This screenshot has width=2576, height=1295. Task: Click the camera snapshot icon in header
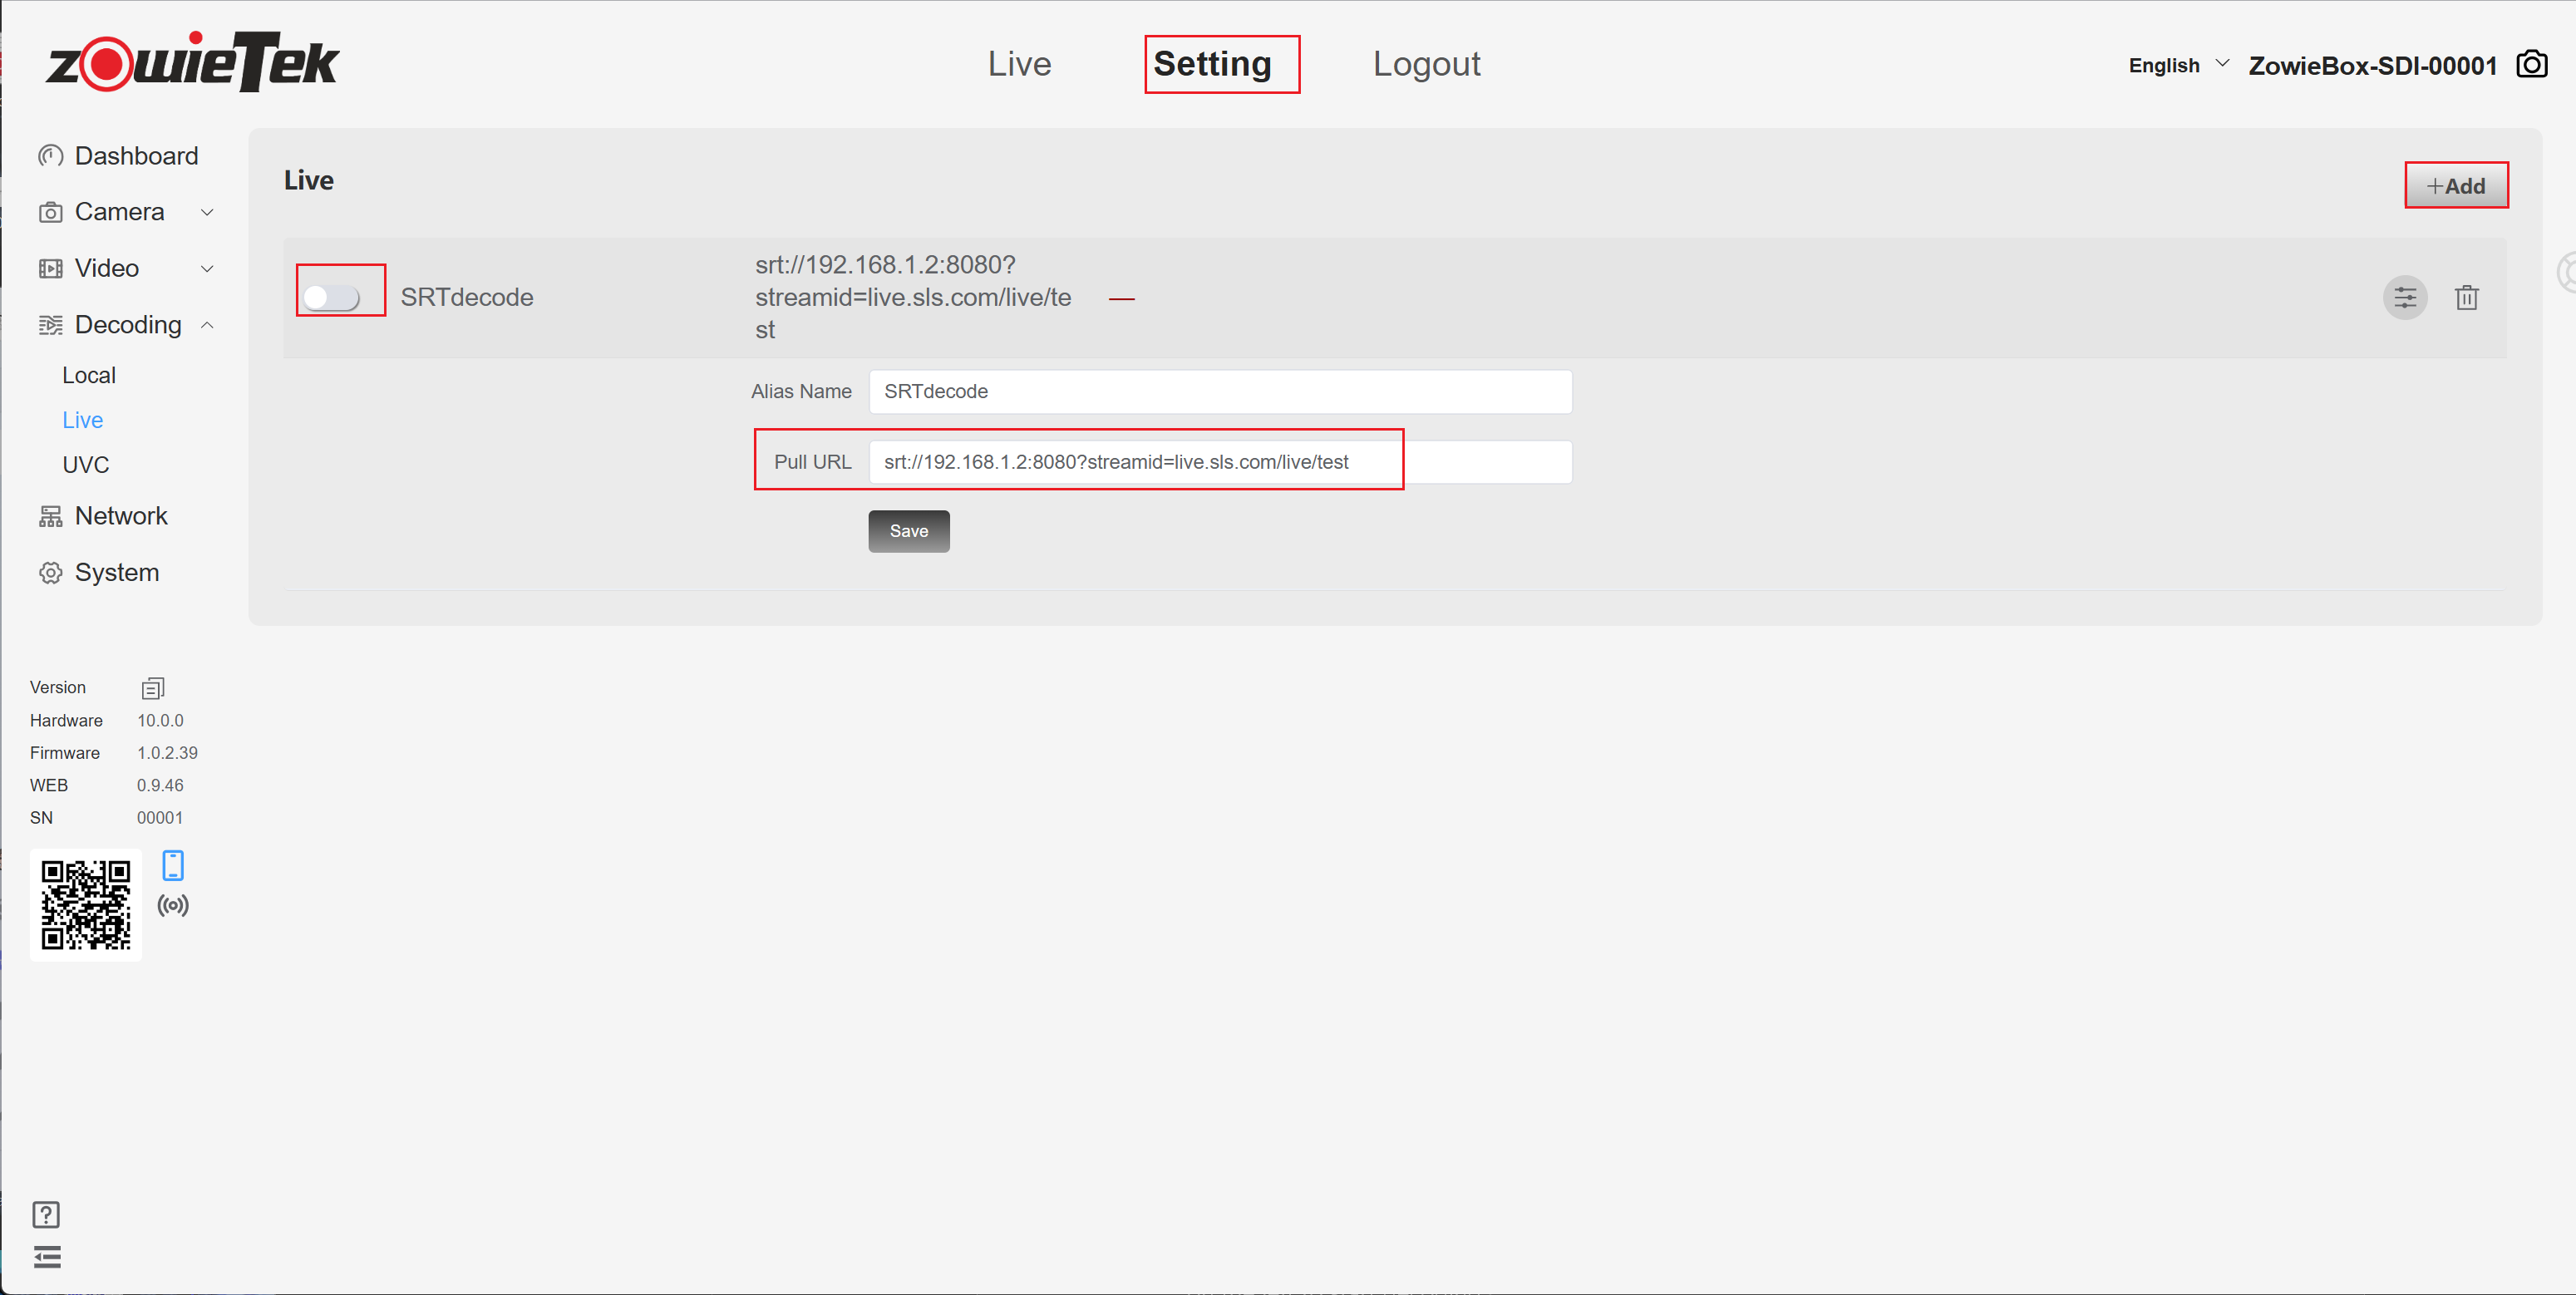coord(2531,65)
